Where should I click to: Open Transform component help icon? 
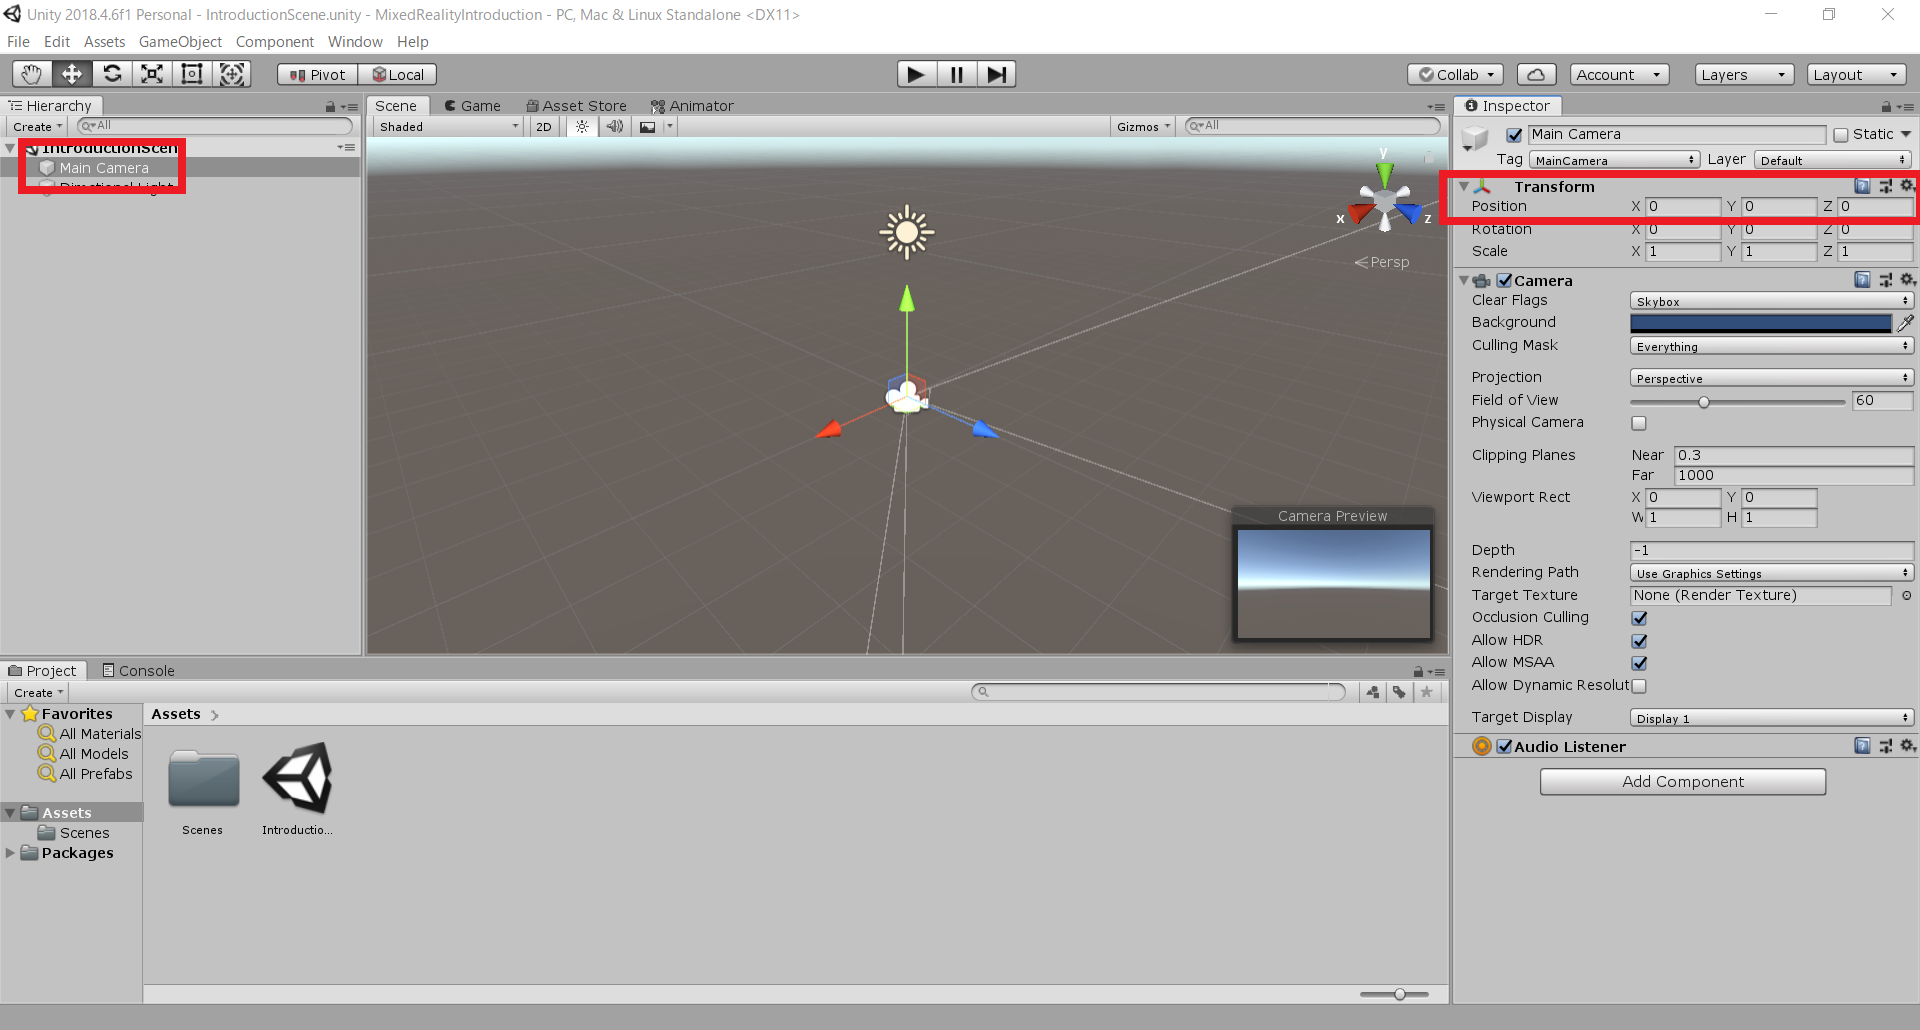(1862, 186)
